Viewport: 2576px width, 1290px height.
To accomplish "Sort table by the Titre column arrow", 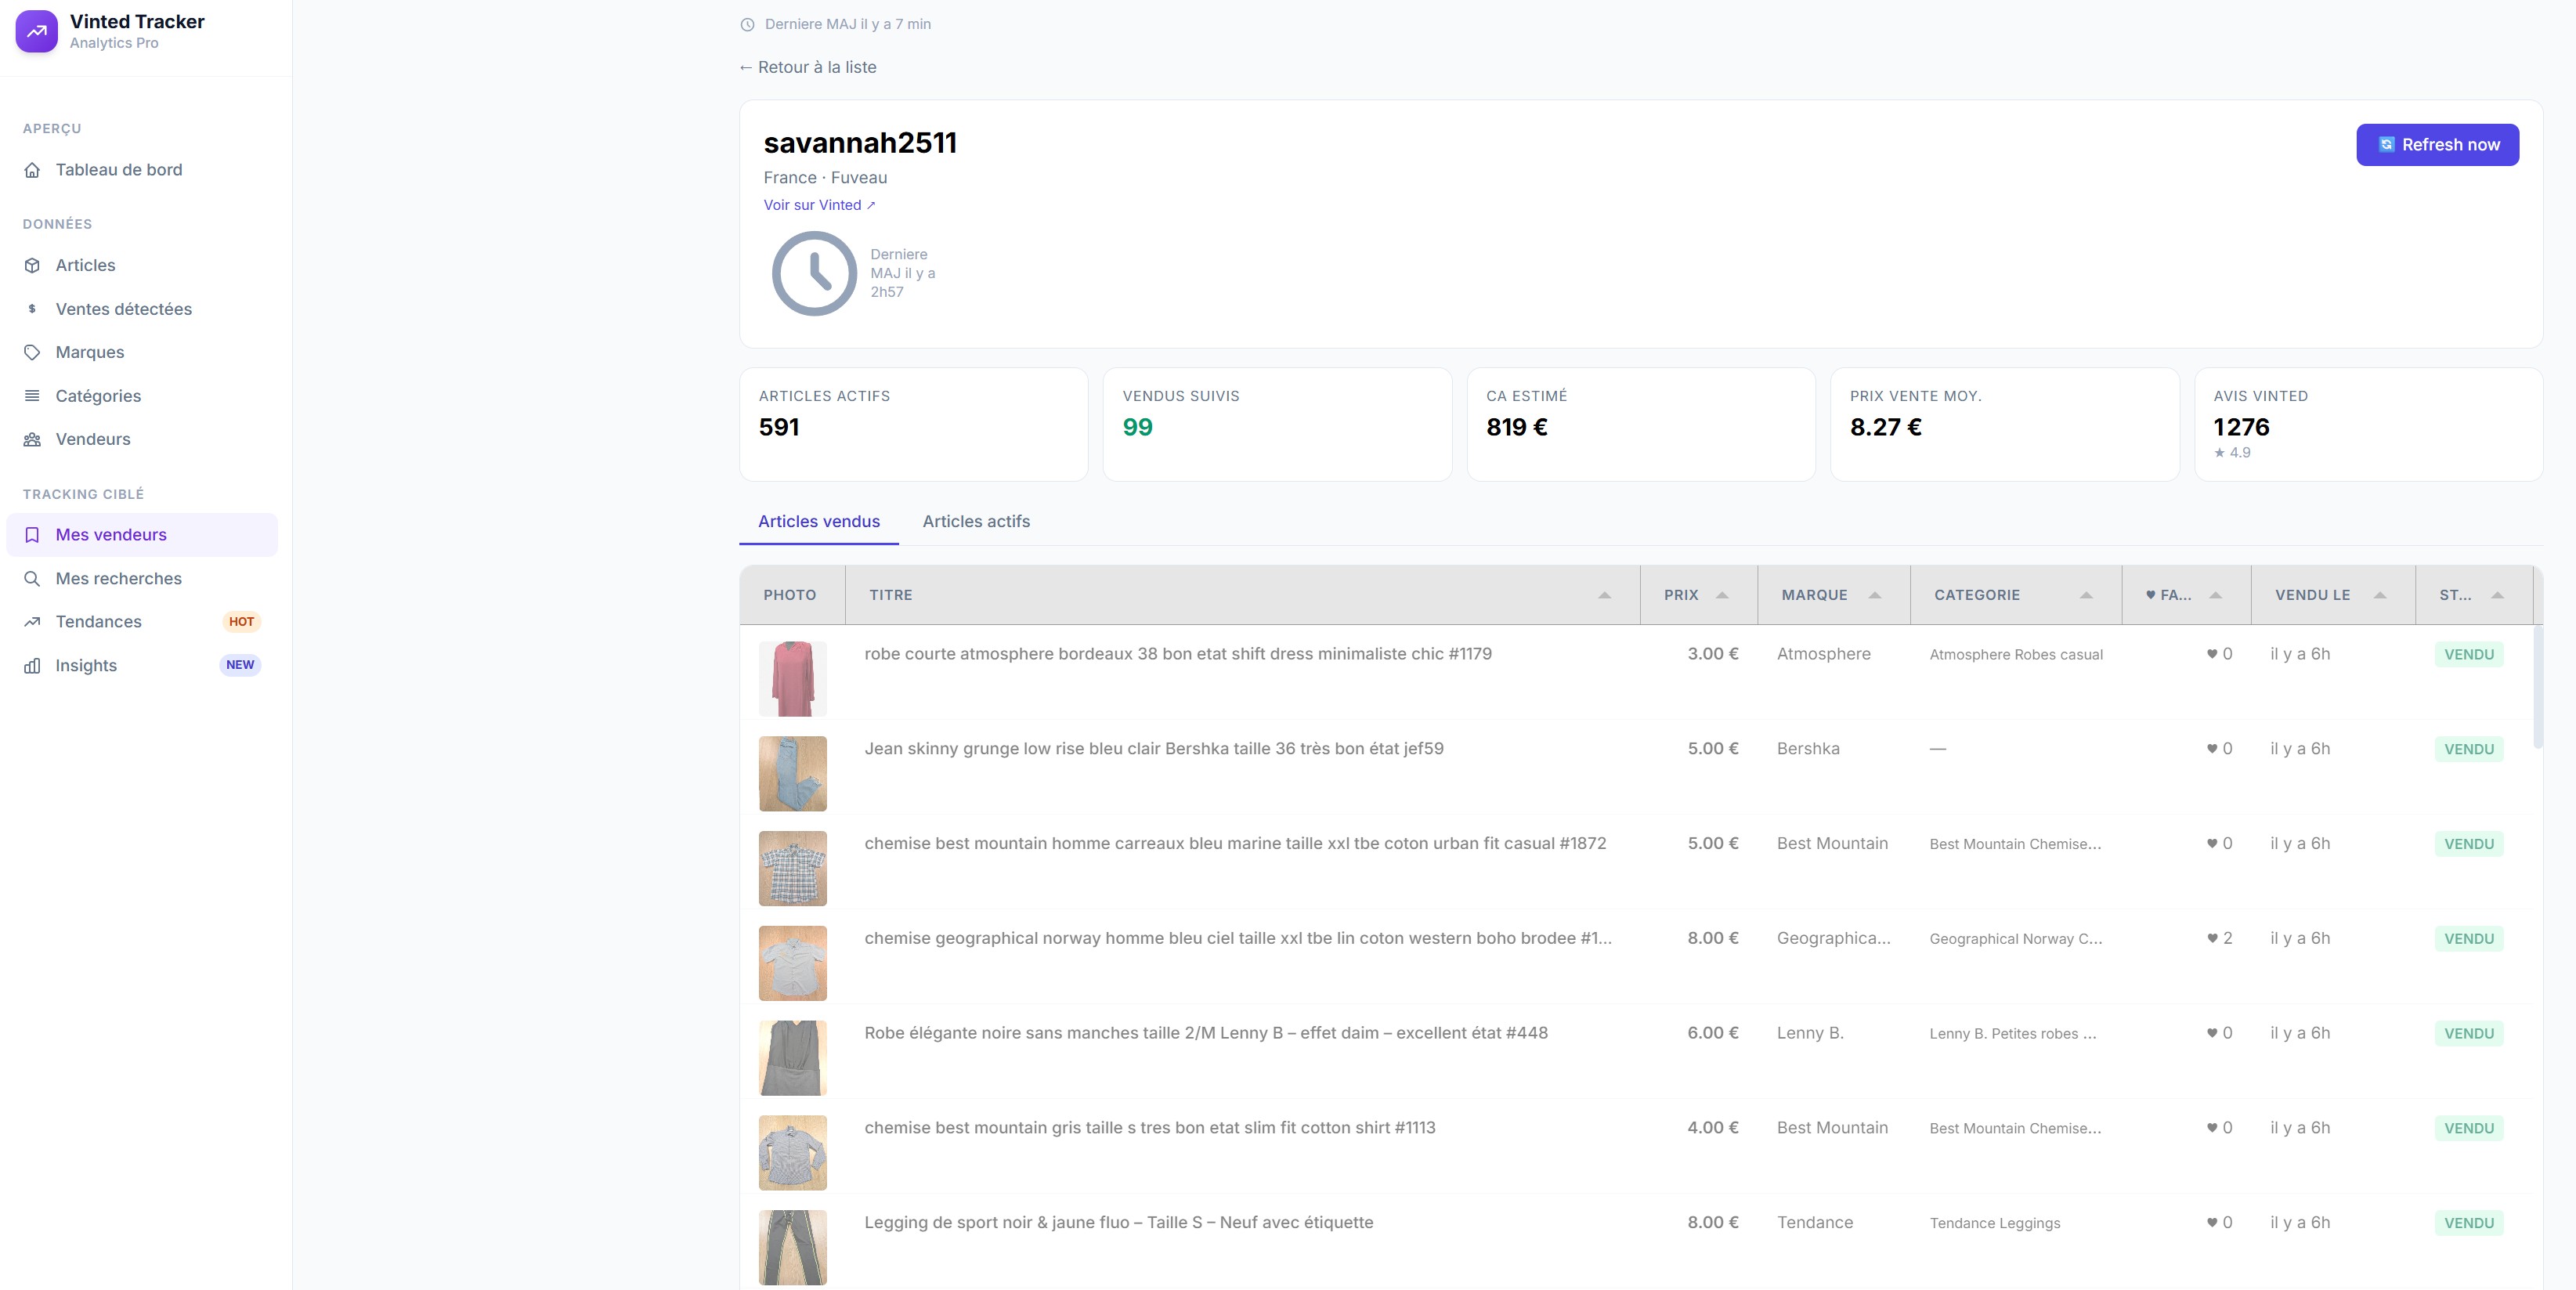I will (x=1604, y=595).
